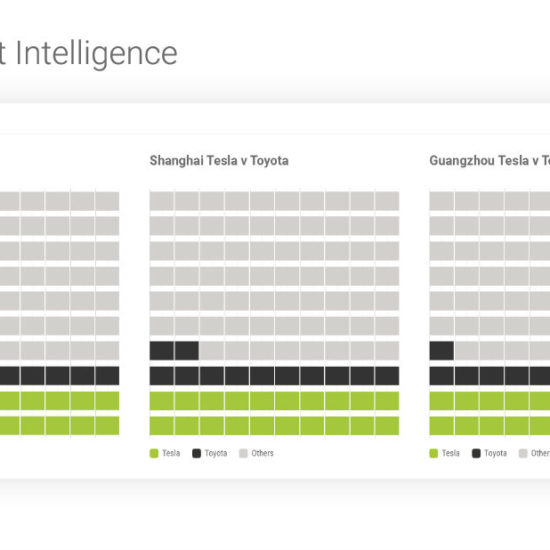Click bottom-right green Tesla cell of Shanghai chart
This screenshot has height=550, width=550.
[387, 425]
